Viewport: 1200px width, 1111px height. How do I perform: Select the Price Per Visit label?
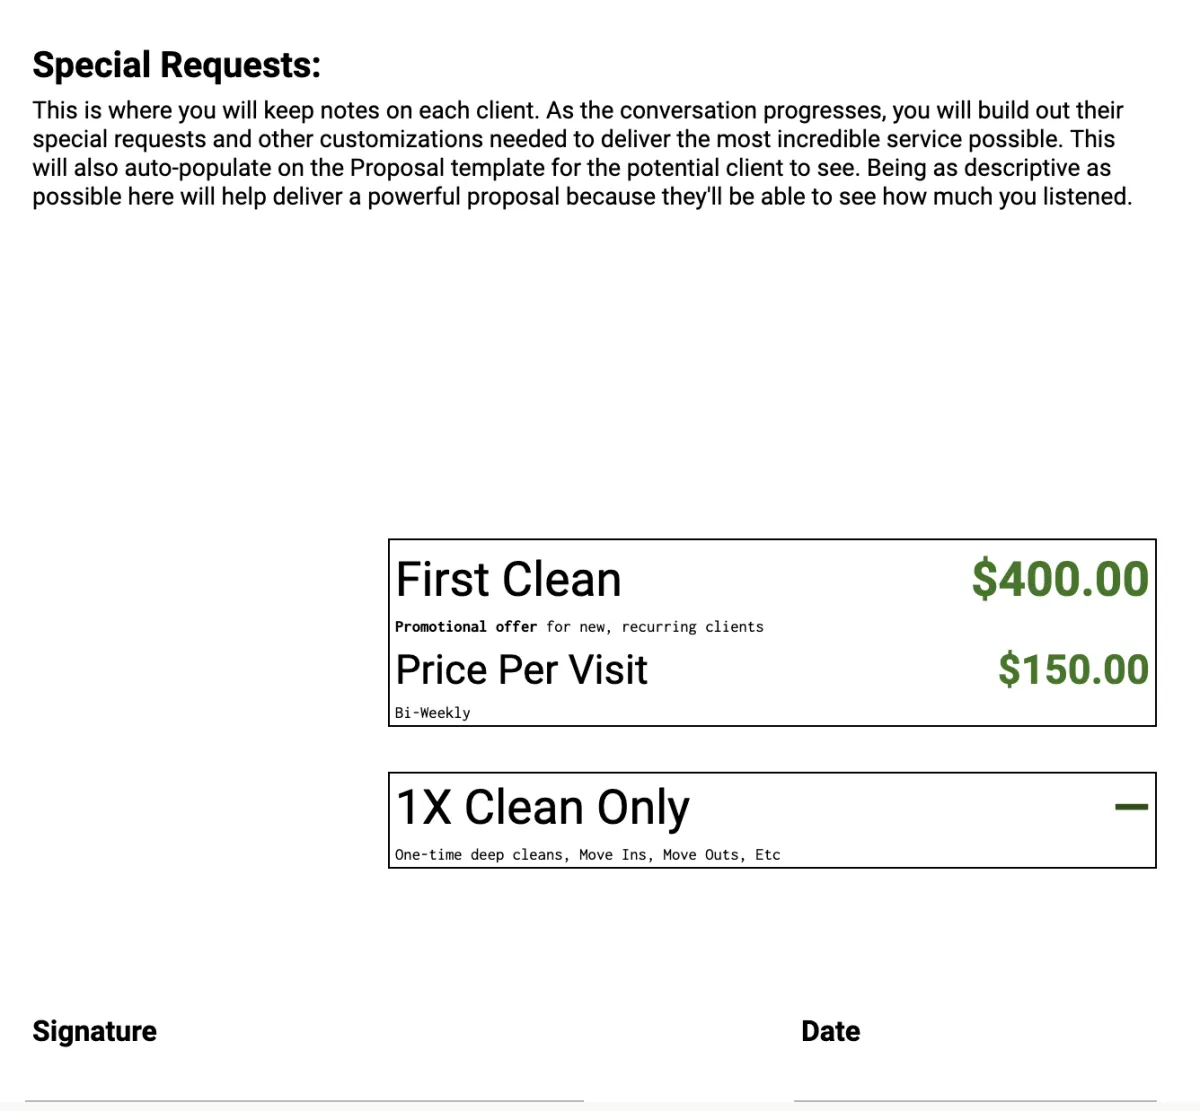click(x=521, y=669)
